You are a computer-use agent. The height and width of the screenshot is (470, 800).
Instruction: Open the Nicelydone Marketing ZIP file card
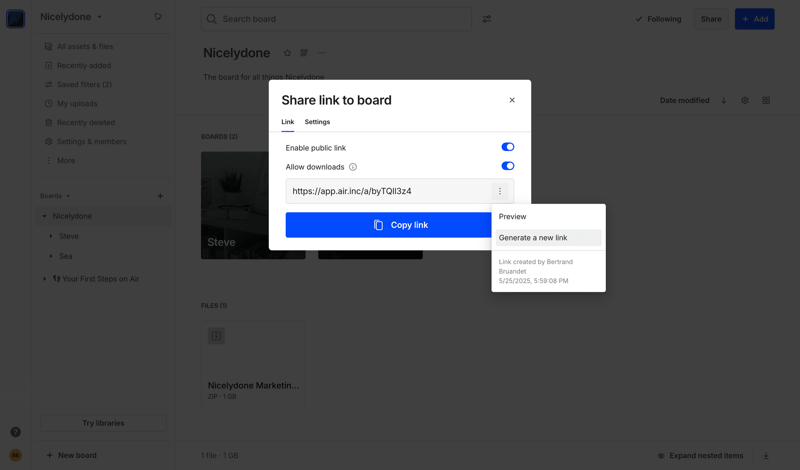(253, 364)
